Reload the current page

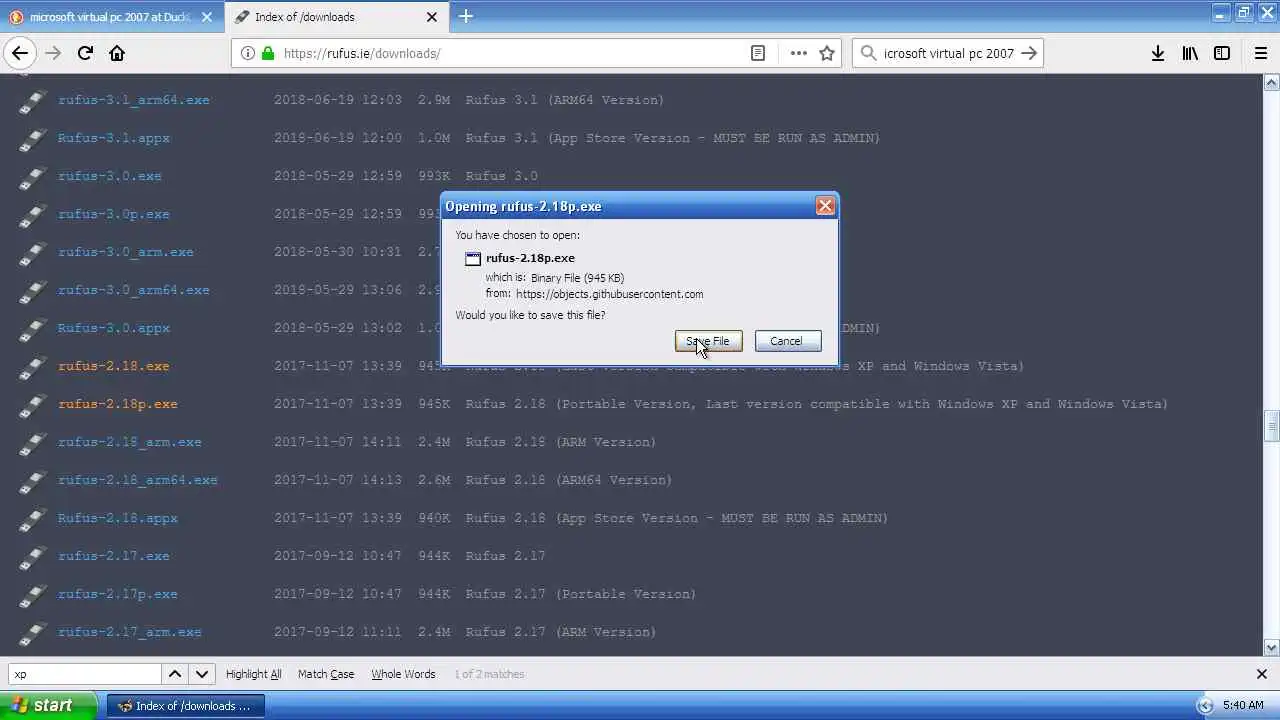85,53
